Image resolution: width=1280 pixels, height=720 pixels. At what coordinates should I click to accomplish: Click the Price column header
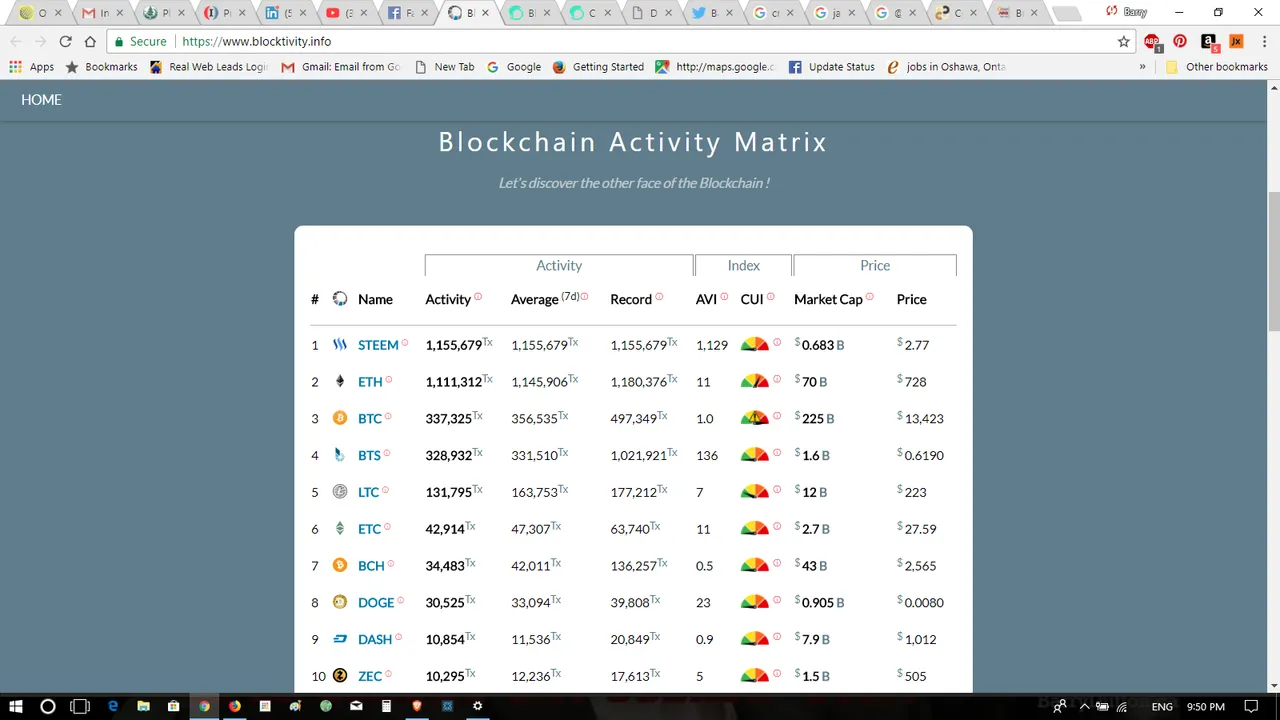pyautogui.click(x=912, y=299)
